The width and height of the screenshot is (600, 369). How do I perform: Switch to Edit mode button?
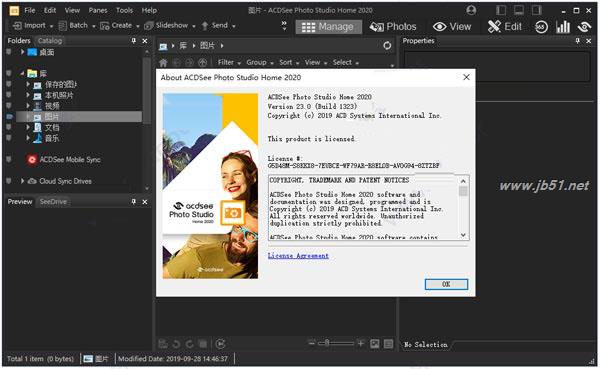[504, 27]
